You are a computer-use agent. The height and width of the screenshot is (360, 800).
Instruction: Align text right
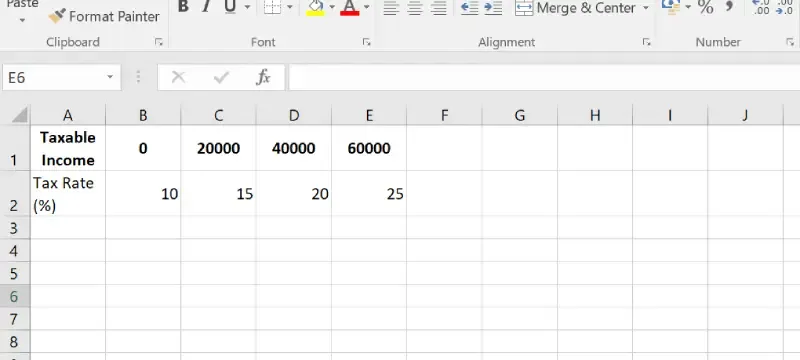coord(439,8)
